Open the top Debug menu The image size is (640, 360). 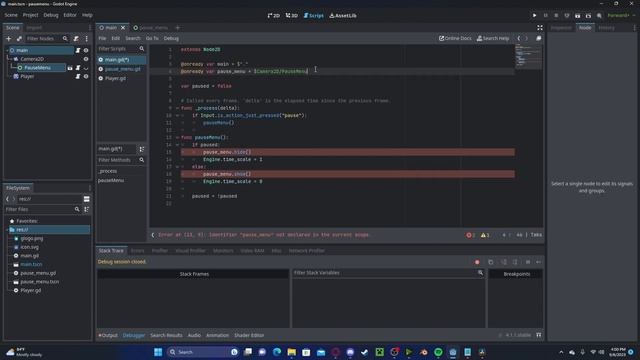pyautogui.click(x=51, y=15)
